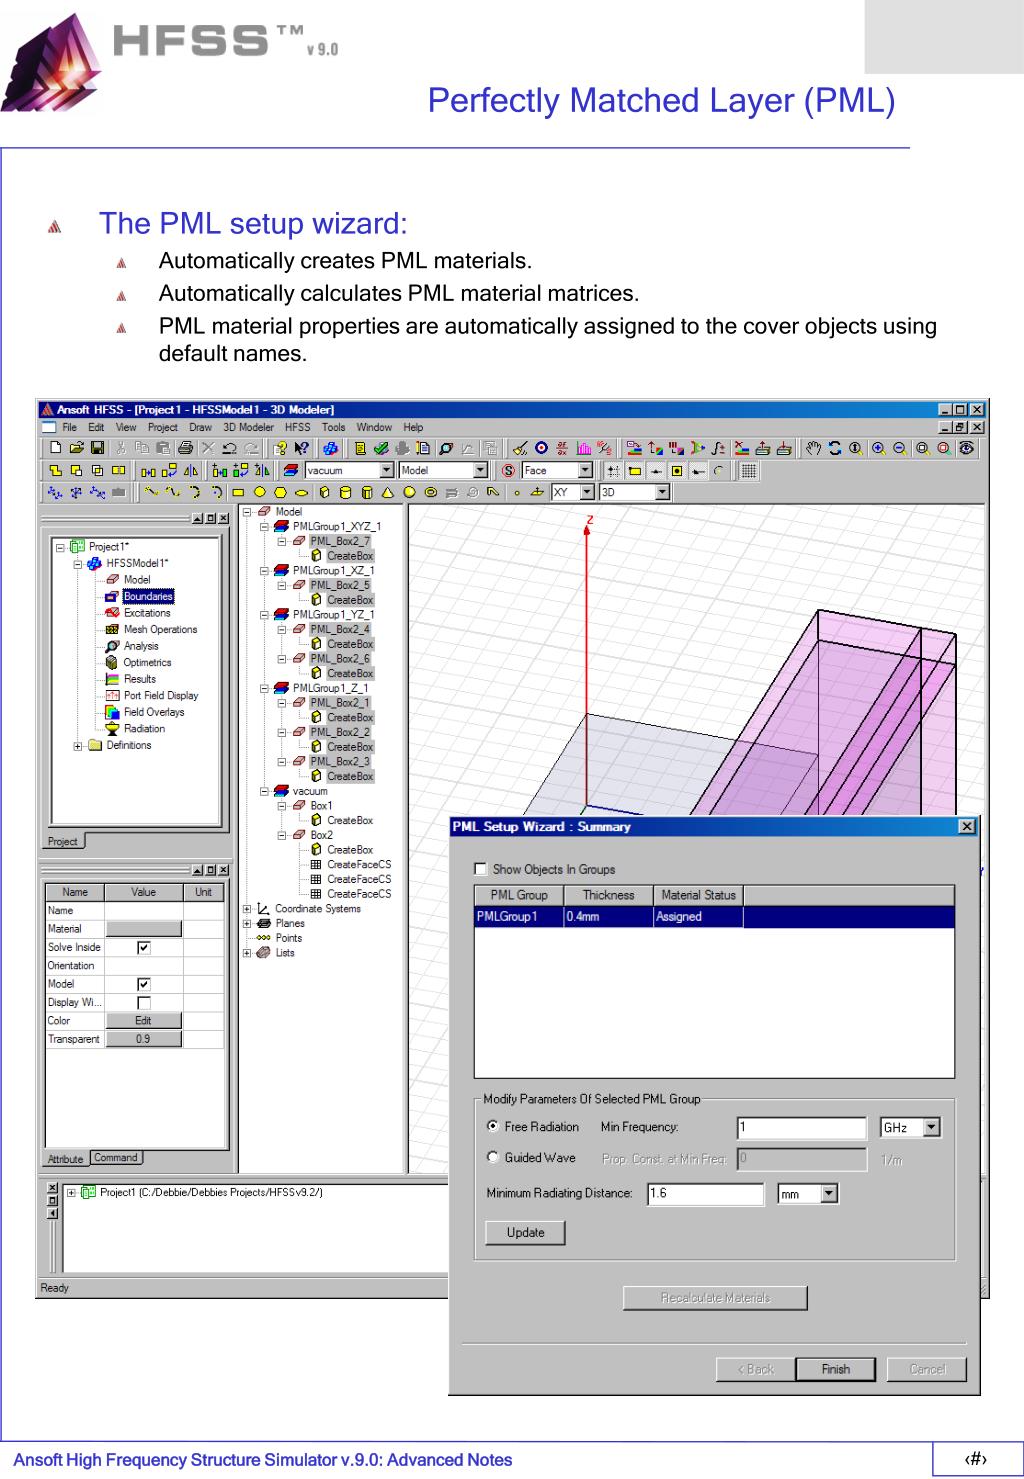Click the Zoom Out magnifier icon
This screenshot has width=1024, height=1479.
pyautogui.click(x=900, y=448)
